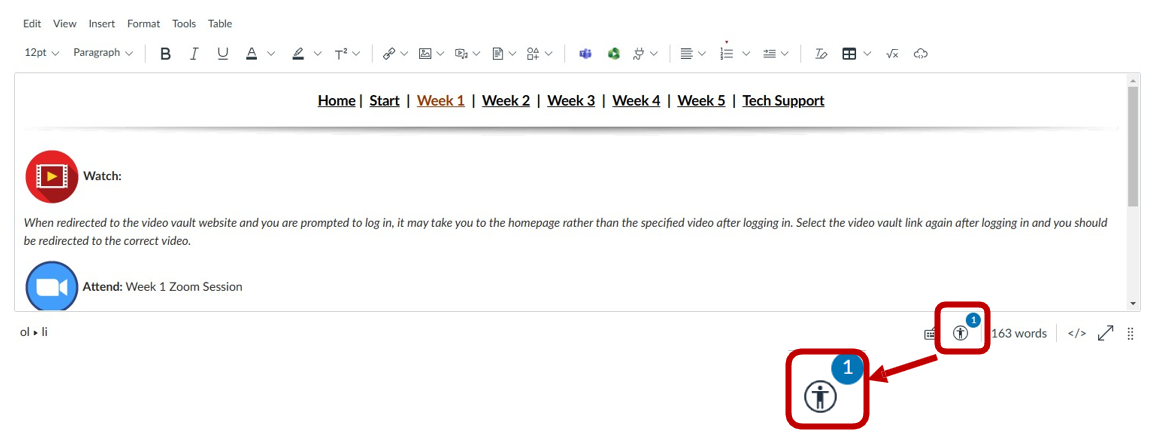Follow the Start navigation link
1155x442 pixels.
(x=385, y=101)
